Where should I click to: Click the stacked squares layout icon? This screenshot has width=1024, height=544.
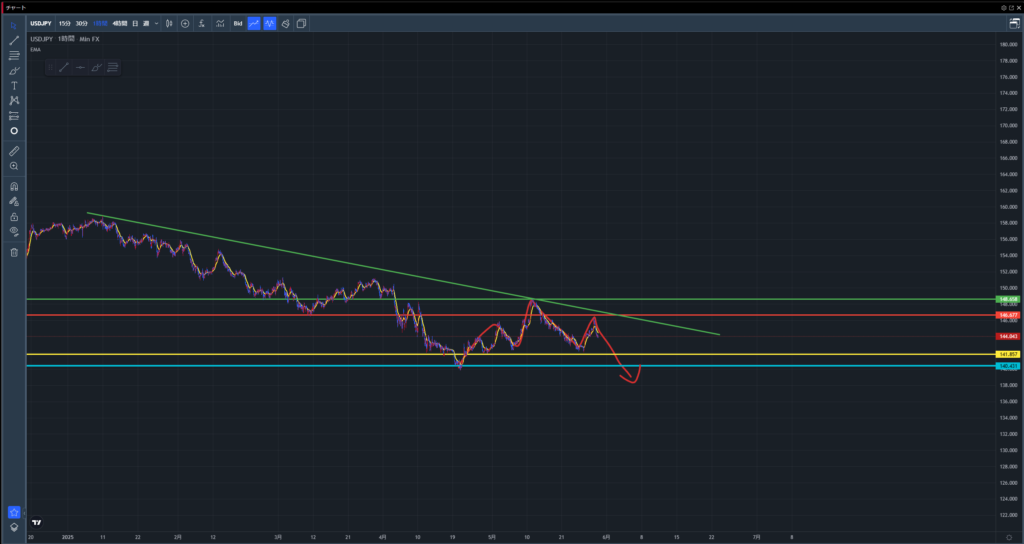pyautogui.click(x=301, y=24)
